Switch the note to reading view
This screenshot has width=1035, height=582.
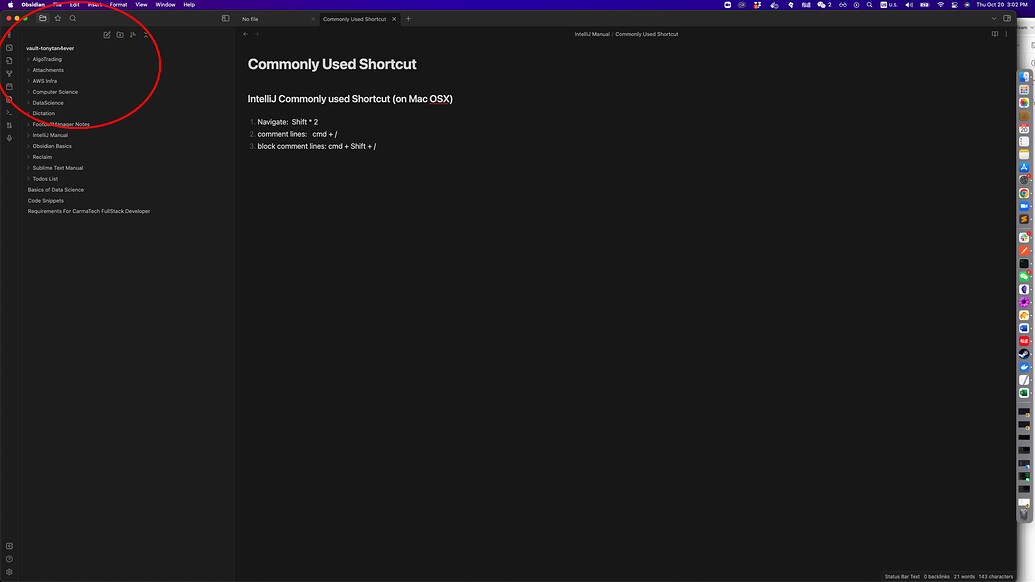(x=995, y=34)
